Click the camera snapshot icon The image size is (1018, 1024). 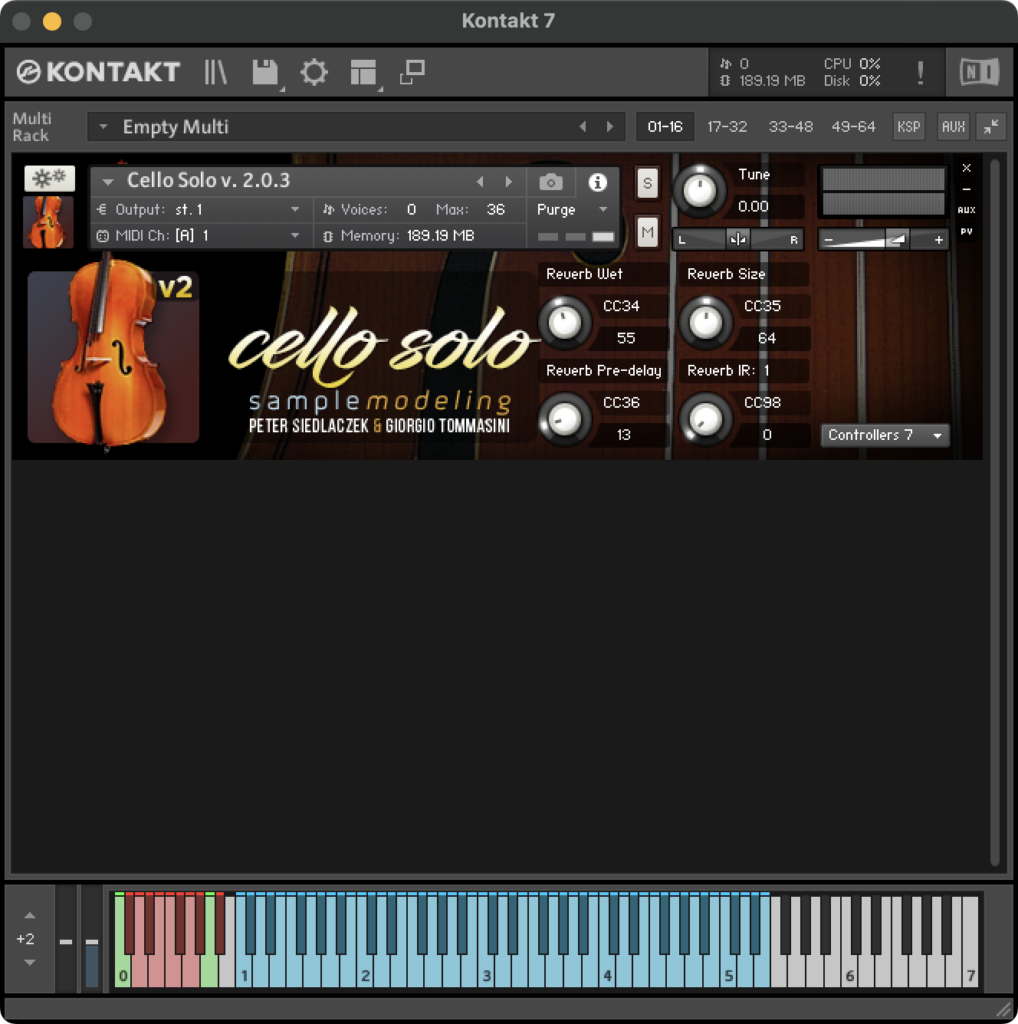click(551, 182)
